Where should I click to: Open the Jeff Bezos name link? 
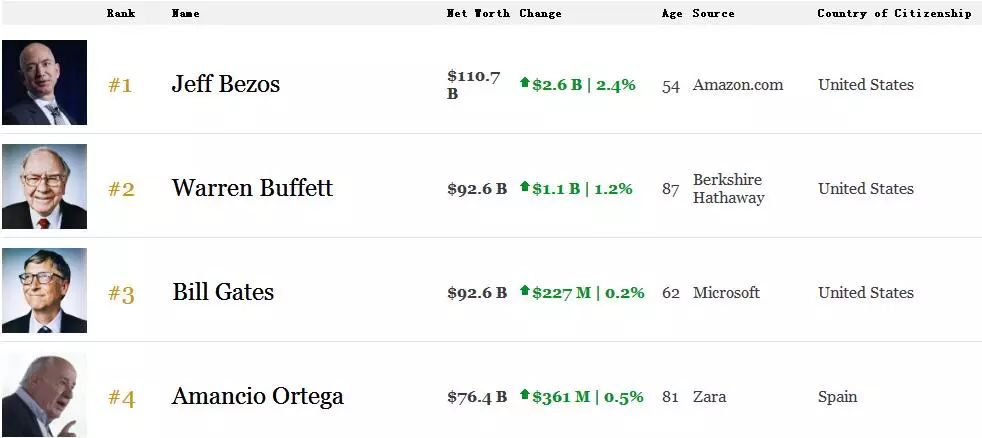coord(226,85)
